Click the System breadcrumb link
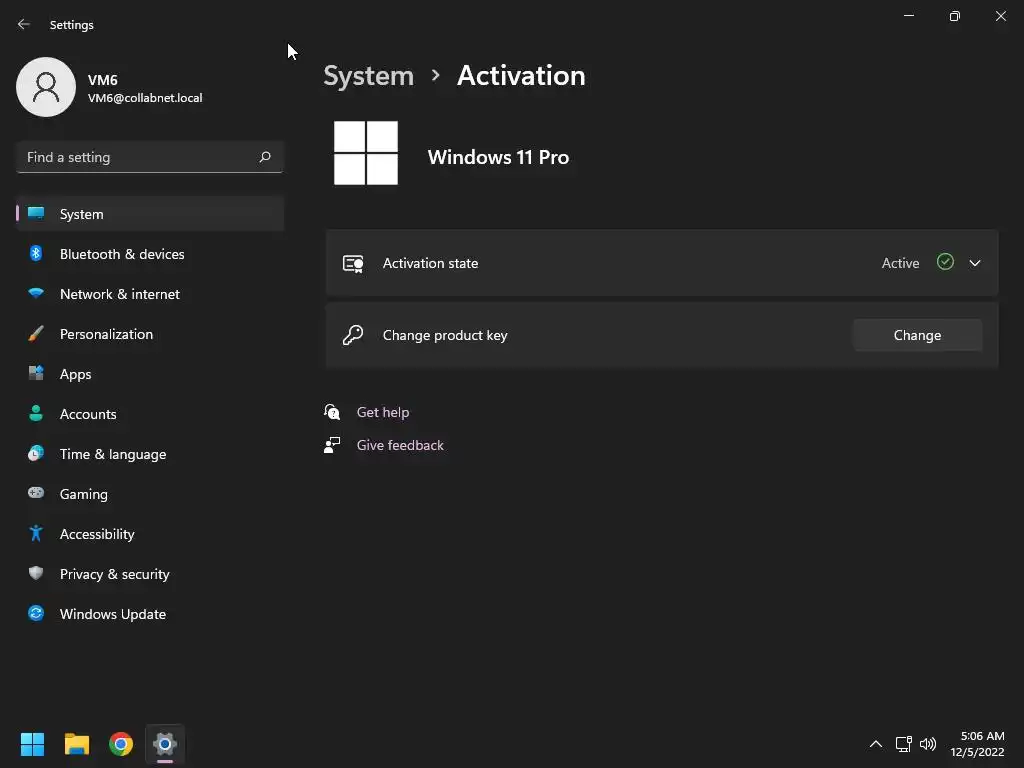1024x768 pixels. [x=368, y=76]
